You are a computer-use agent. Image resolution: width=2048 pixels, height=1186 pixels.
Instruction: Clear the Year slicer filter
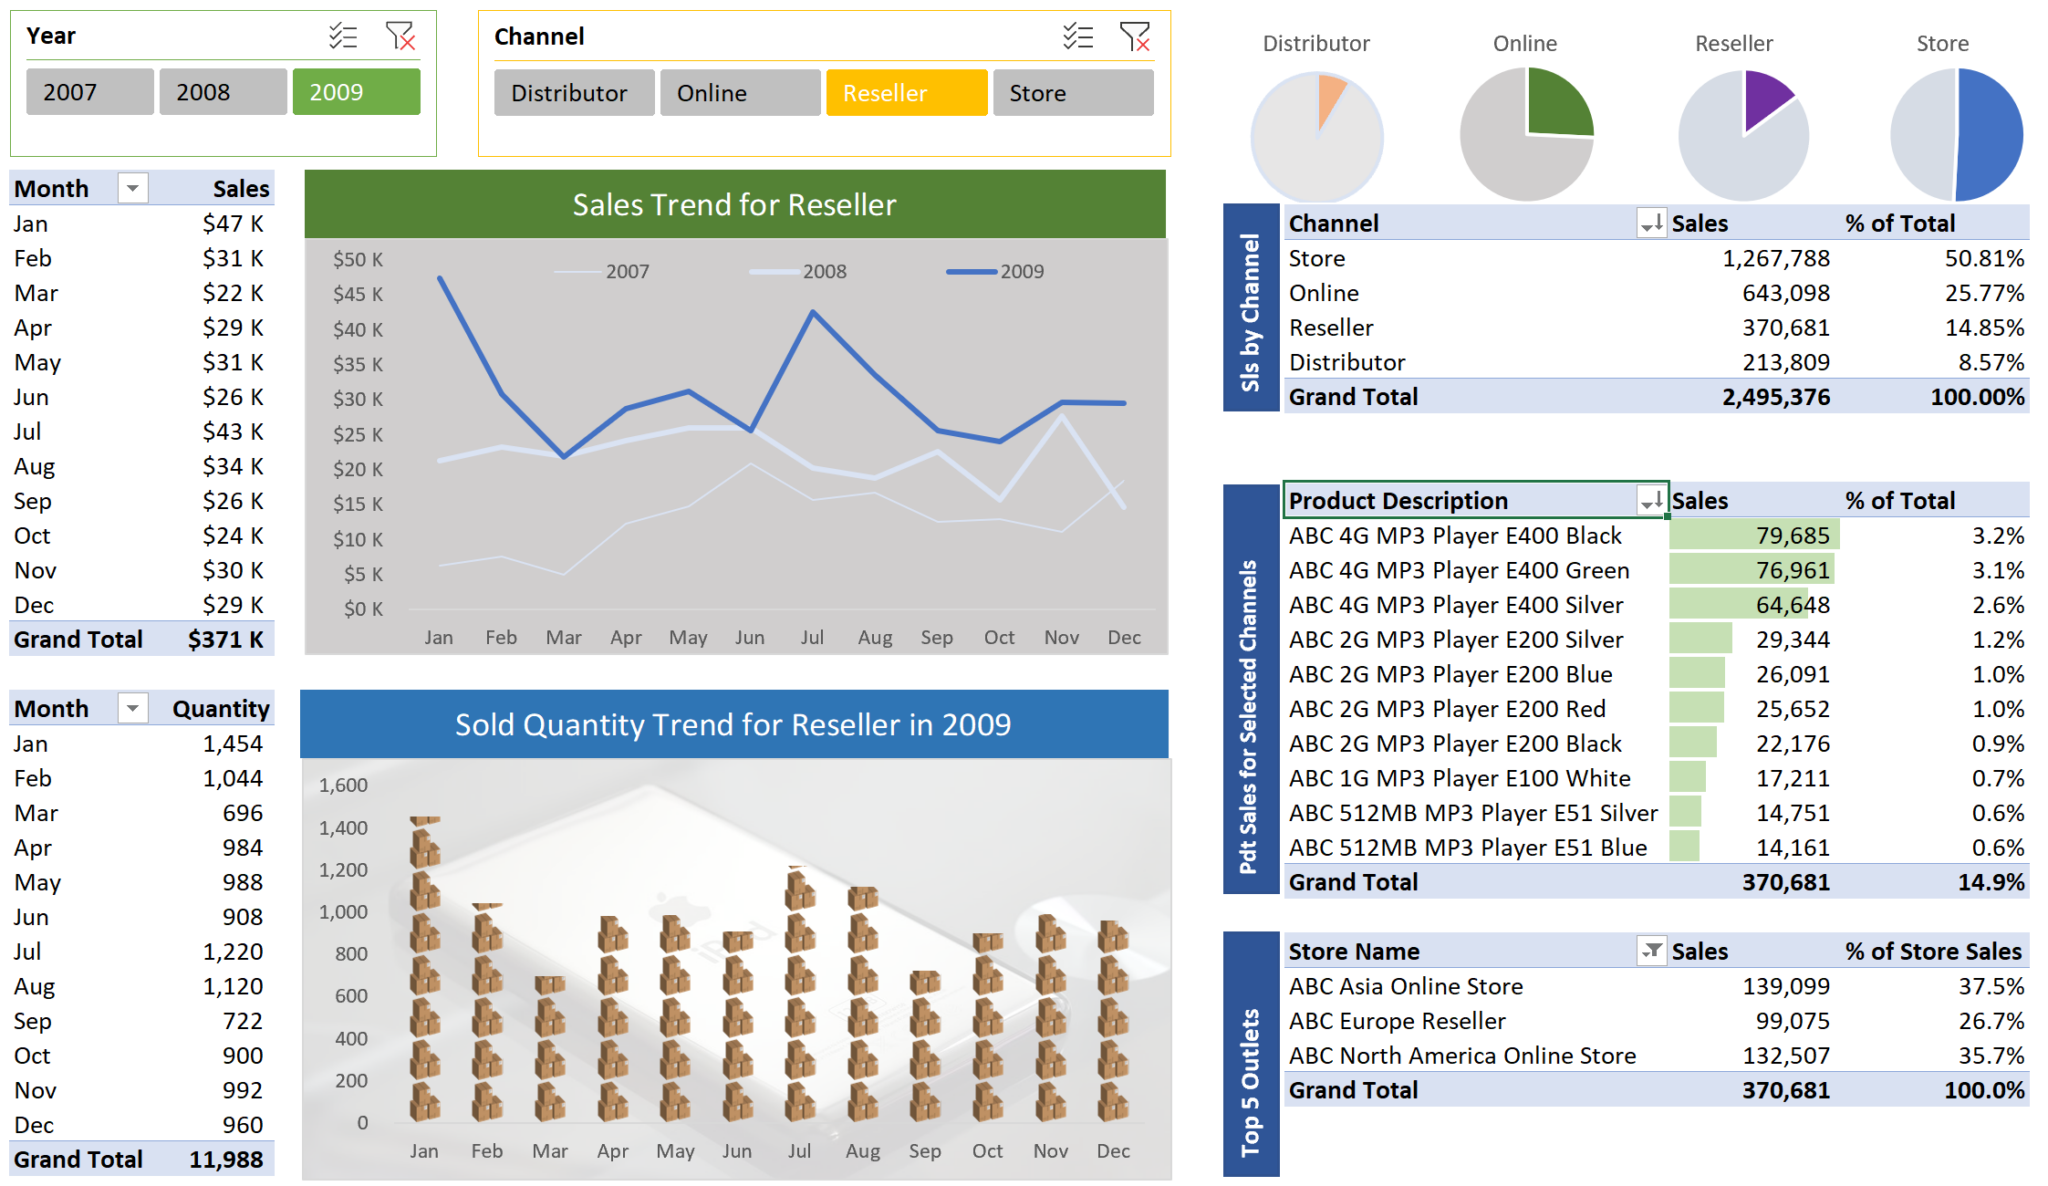400,37
